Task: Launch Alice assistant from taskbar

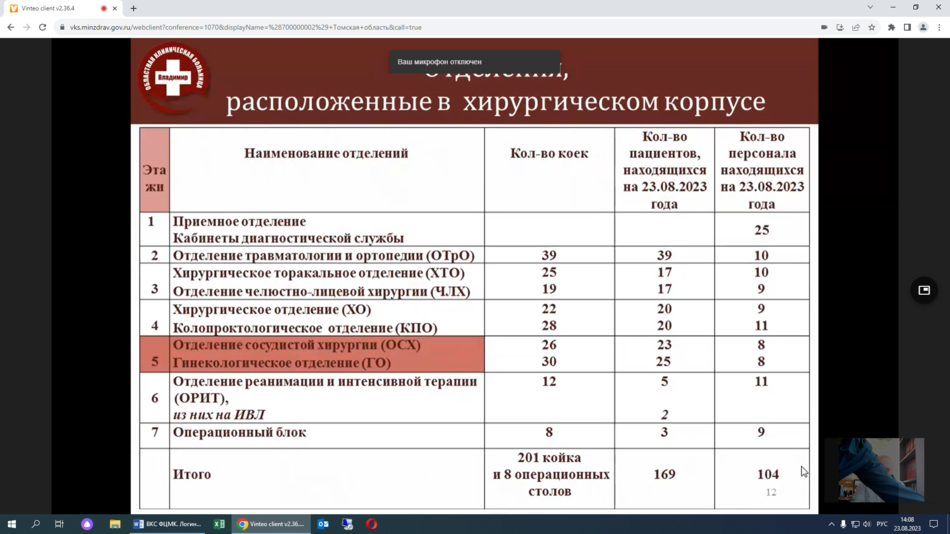Action: coord(87,524)
